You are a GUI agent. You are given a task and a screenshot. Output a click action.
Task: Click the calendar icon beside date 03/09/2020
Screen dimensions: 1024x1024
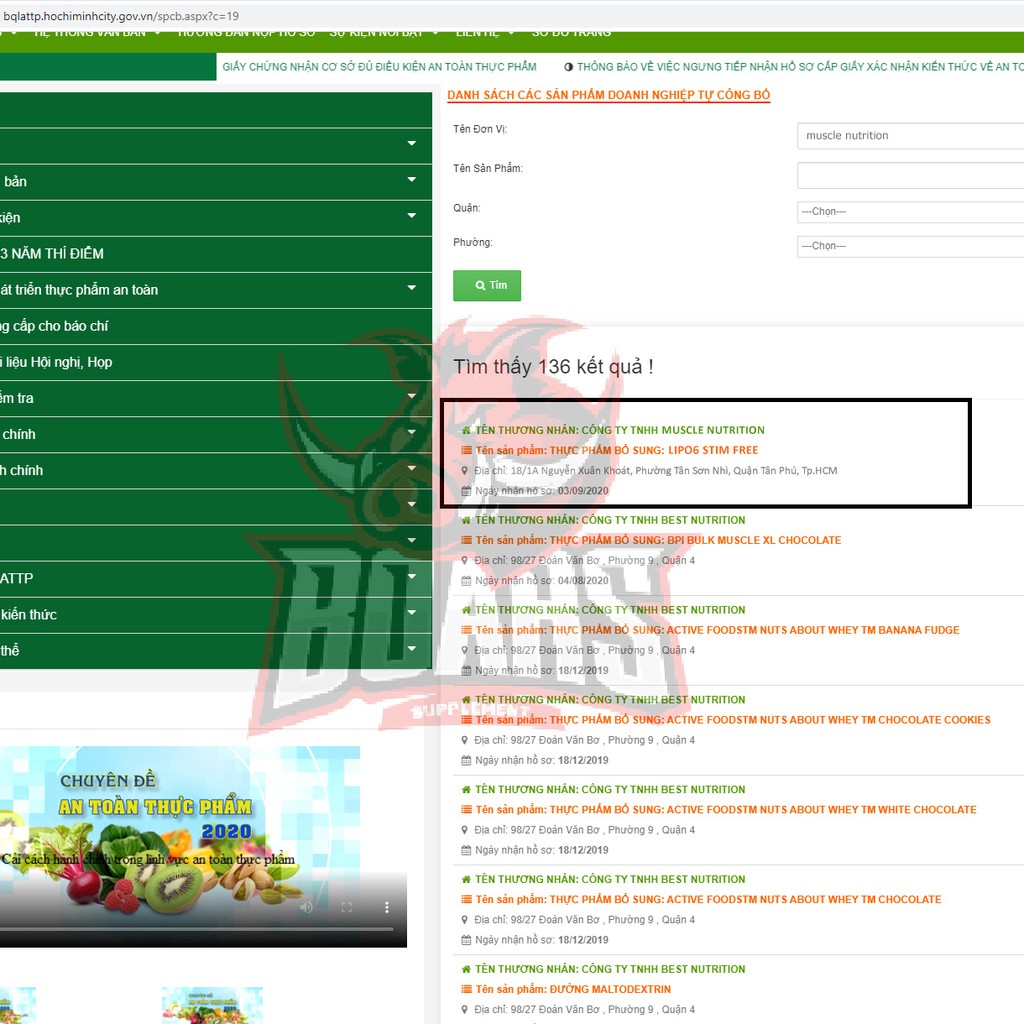(466, 491)
